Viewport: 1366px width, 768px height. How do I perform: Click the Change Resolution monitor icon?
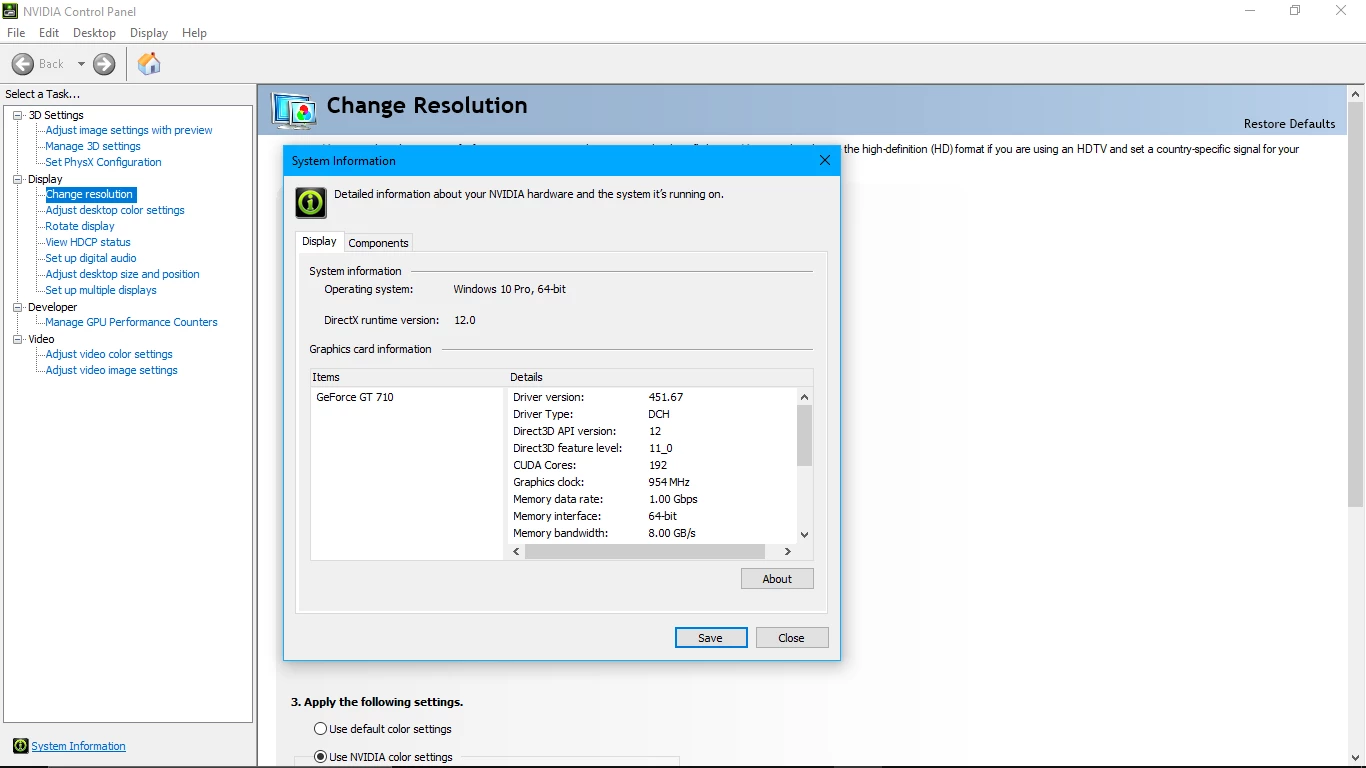[294, 111]
